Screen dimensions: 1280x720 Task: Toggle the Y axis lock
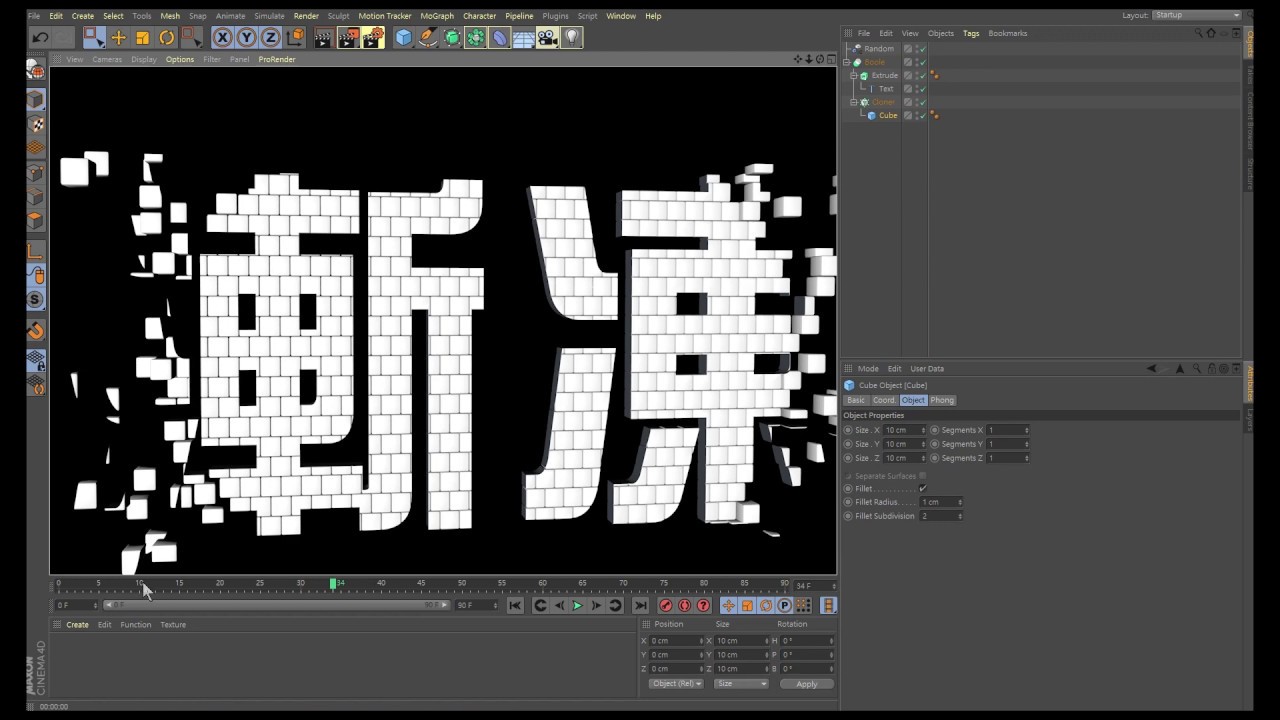[246, 38]
